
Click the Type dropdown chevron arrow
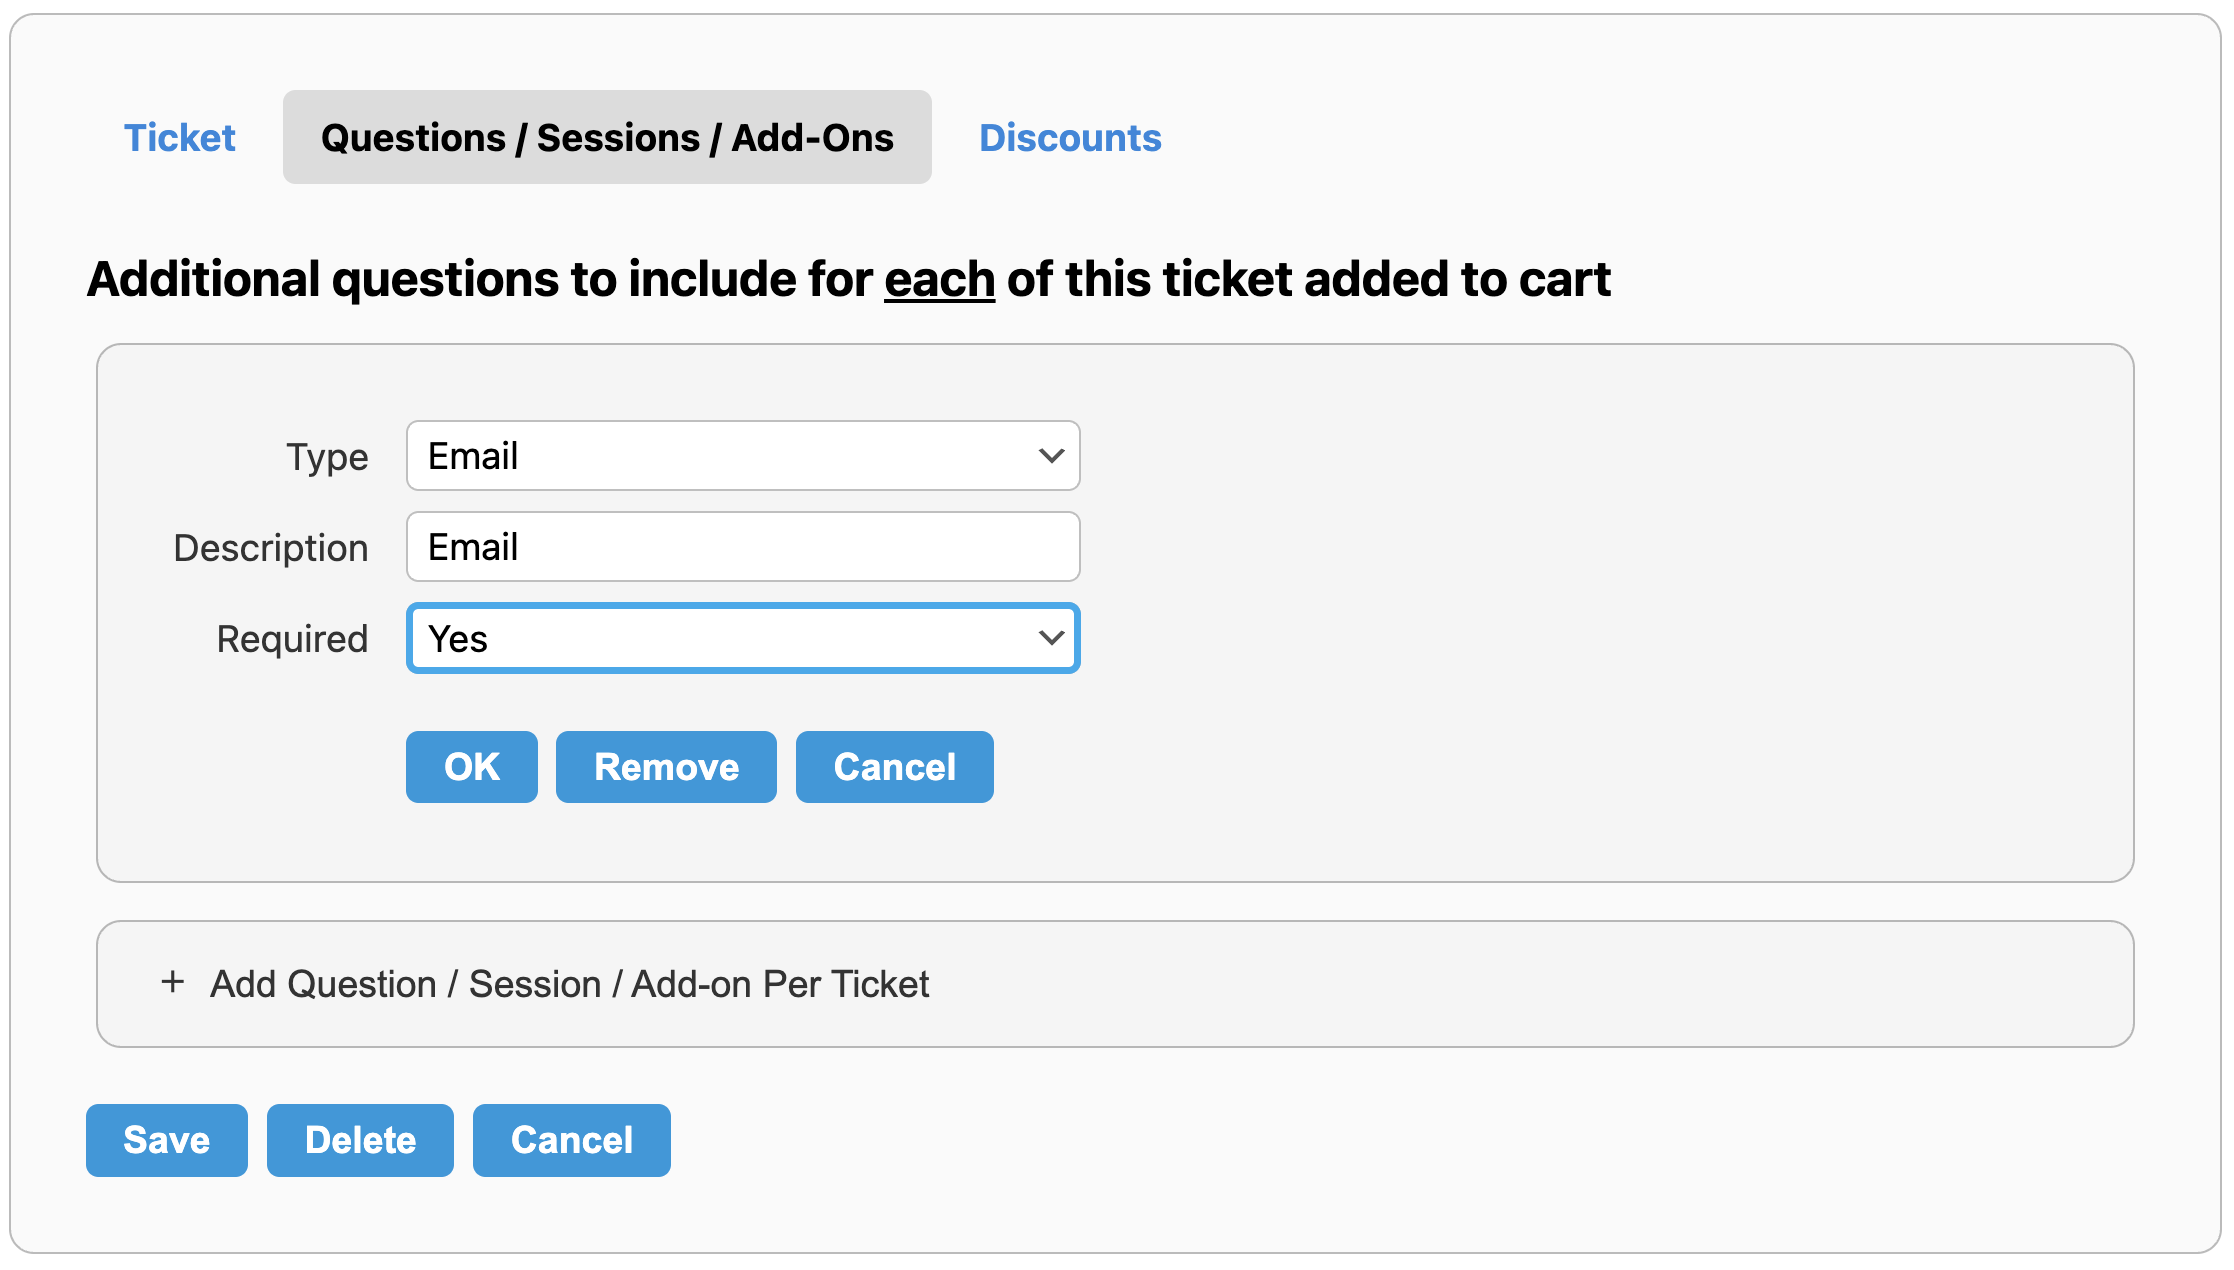tap(1050, 456)
